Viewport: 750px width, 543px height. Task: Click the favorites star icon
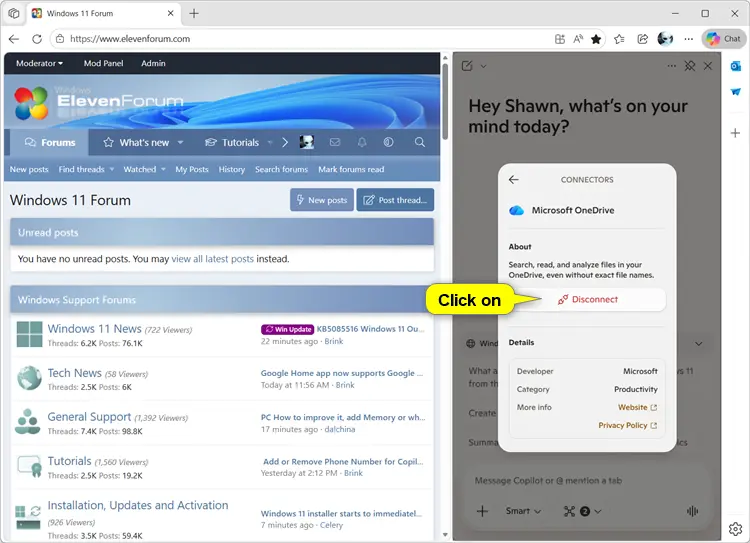[x=596, y=39]
